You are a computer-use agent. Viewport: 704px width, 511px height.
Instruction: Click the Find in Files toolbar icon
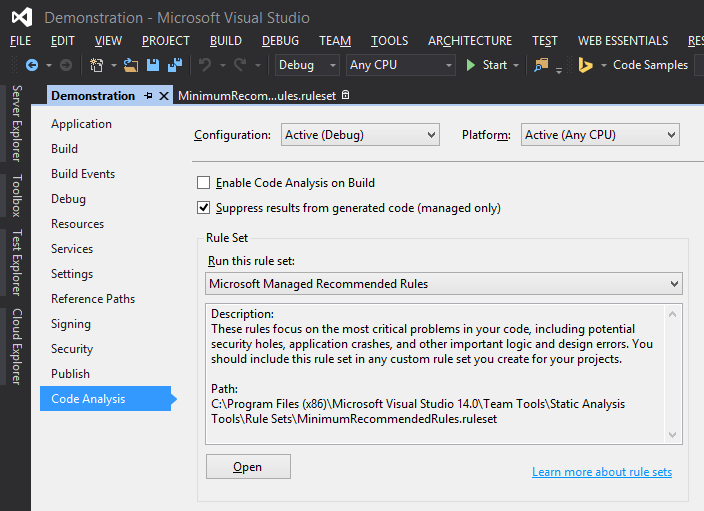pos(541,65)
